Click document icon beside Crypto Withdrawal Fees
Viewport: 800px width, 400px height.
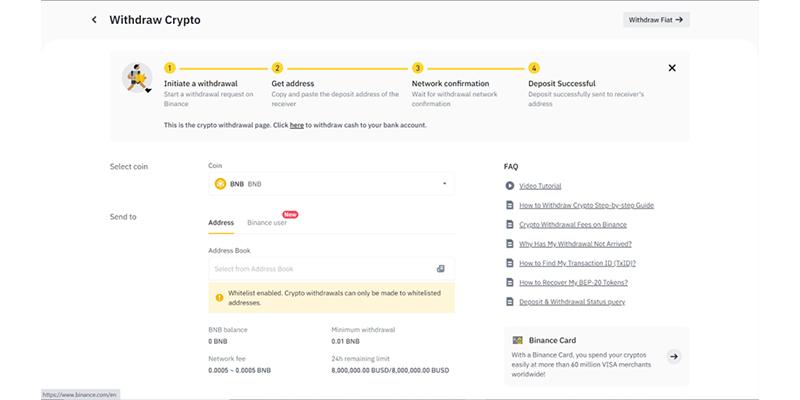pos(510,224)
